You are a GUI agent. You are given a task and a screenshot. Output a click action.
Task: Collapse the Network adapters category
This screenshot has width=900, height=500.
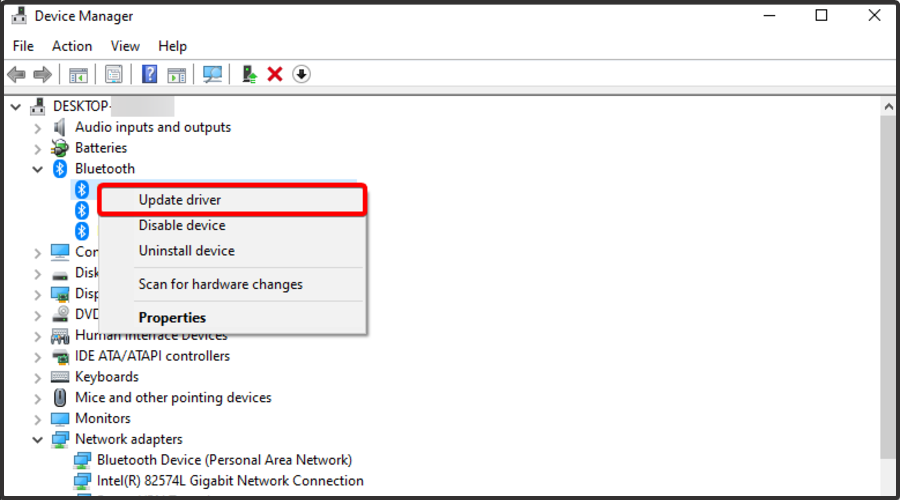38,440
